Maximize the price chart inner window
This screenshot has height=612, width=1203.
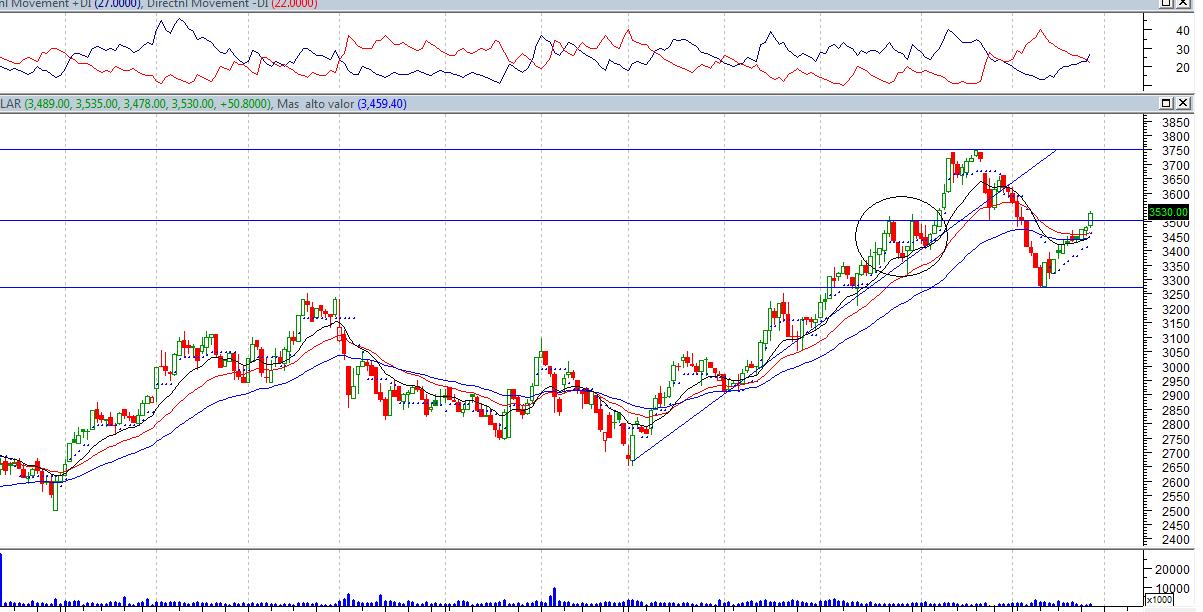click(1167, 103)
